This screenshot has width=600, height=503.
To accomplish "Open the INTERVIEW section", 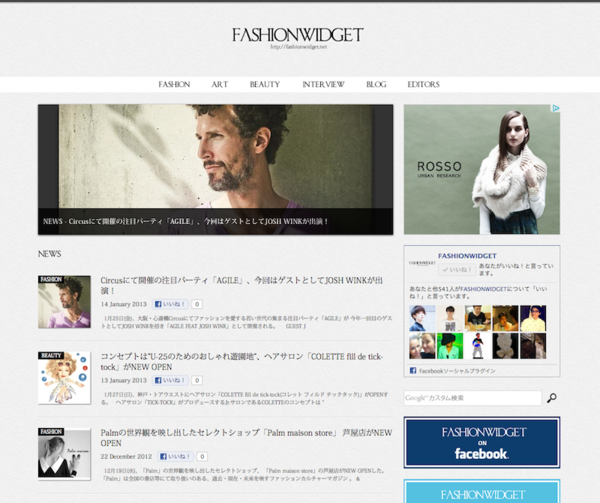I will point(323,84).
